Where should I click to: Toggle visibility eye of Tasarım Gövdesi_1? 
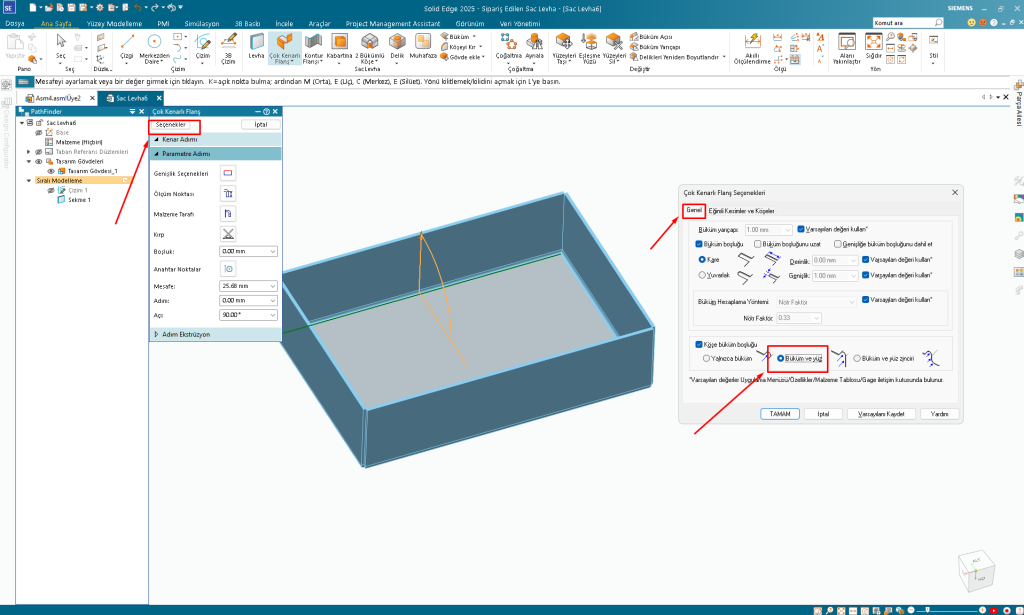(50, 171)
